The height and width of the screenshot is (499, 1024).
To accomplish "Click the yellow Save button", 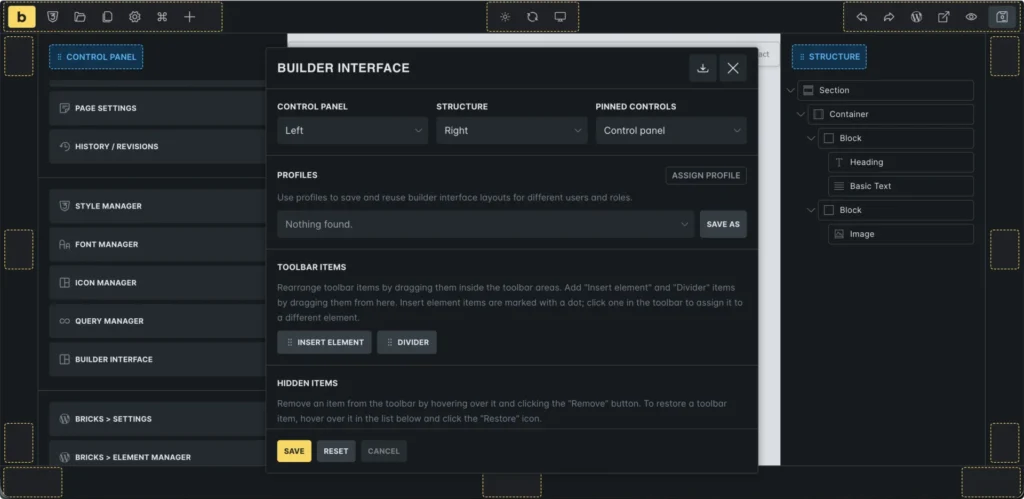I will coord(294,451).
